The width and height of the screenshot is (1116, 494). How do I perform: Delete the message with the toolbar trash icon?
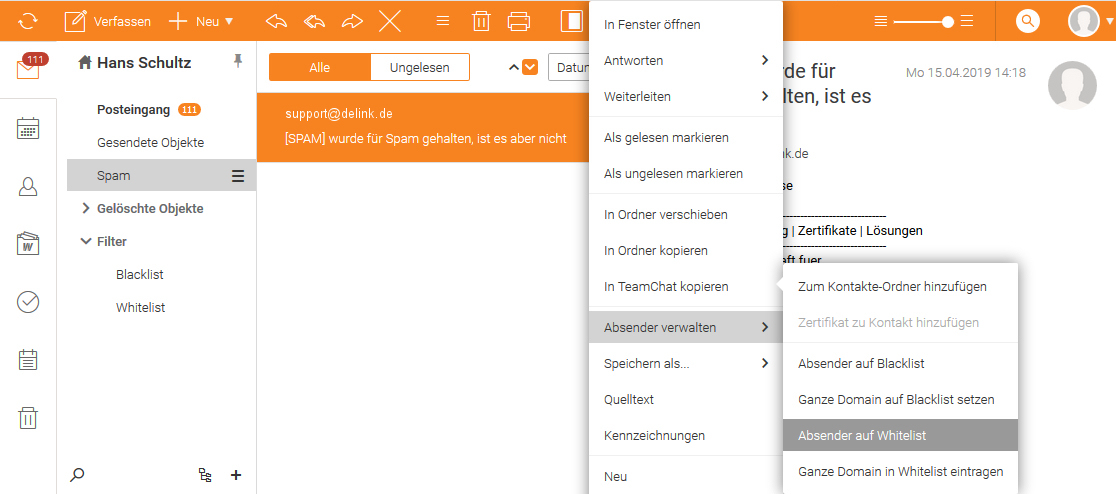click(481, 20)
